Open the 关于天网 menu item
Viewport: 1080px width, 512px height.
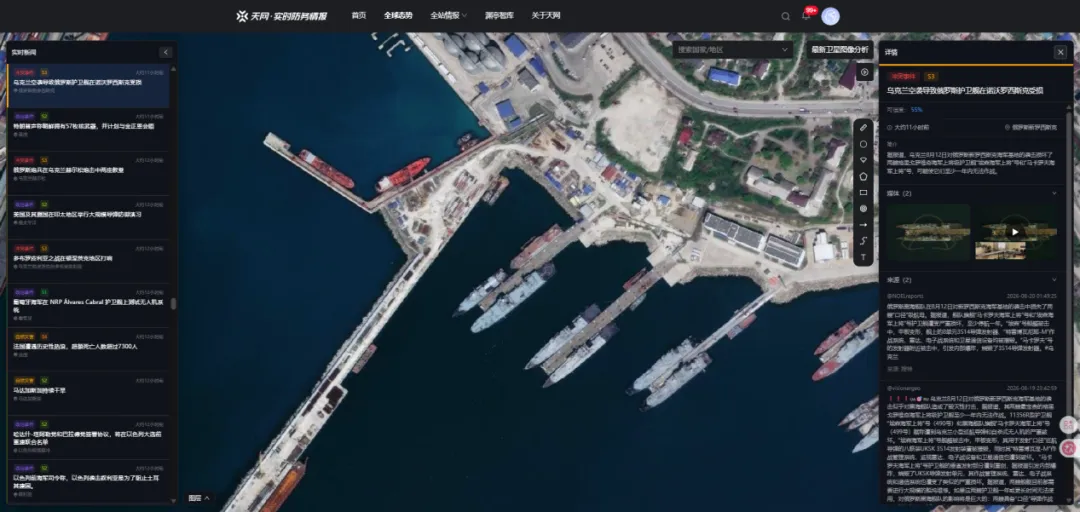pos(546,16)
